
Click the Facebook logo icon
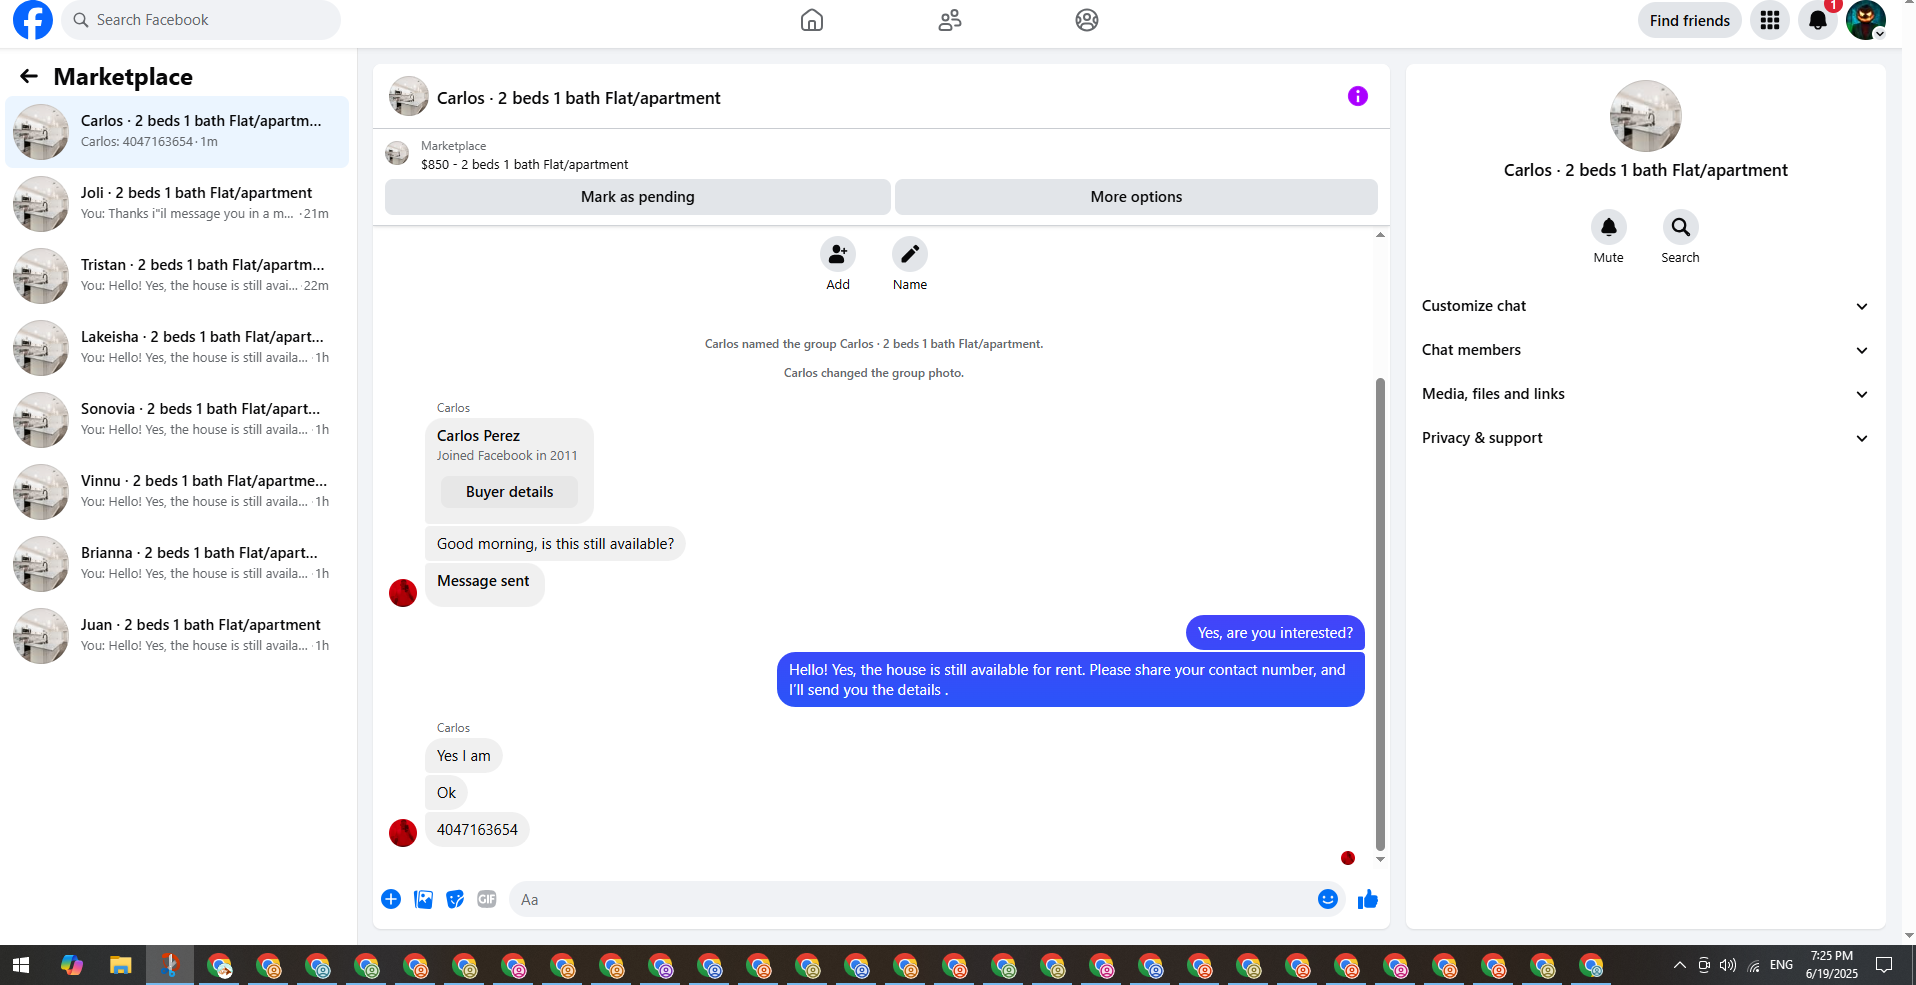pos(33,20)
